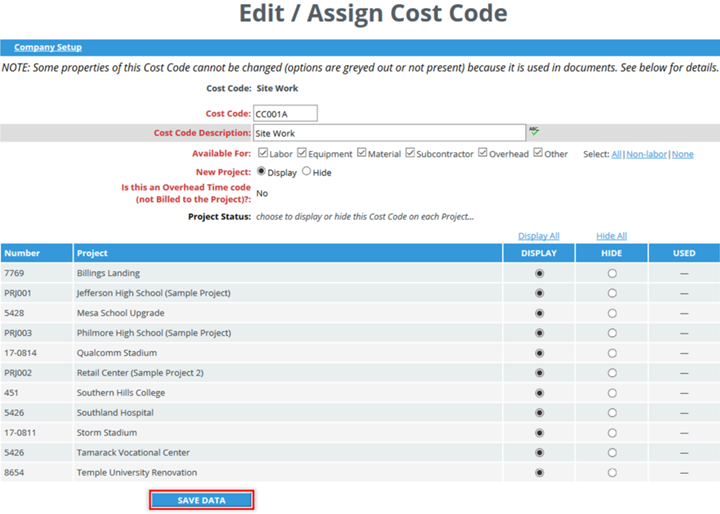Select Hide radio for Temple University Renovation

(x=612, y=473)
